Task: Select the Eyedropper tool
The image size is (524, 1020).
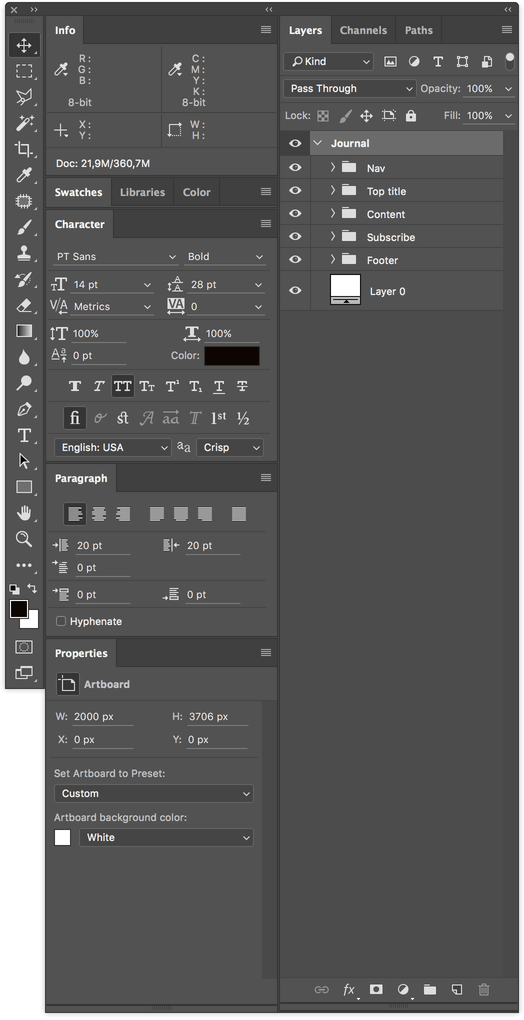Action: point(24,175)
